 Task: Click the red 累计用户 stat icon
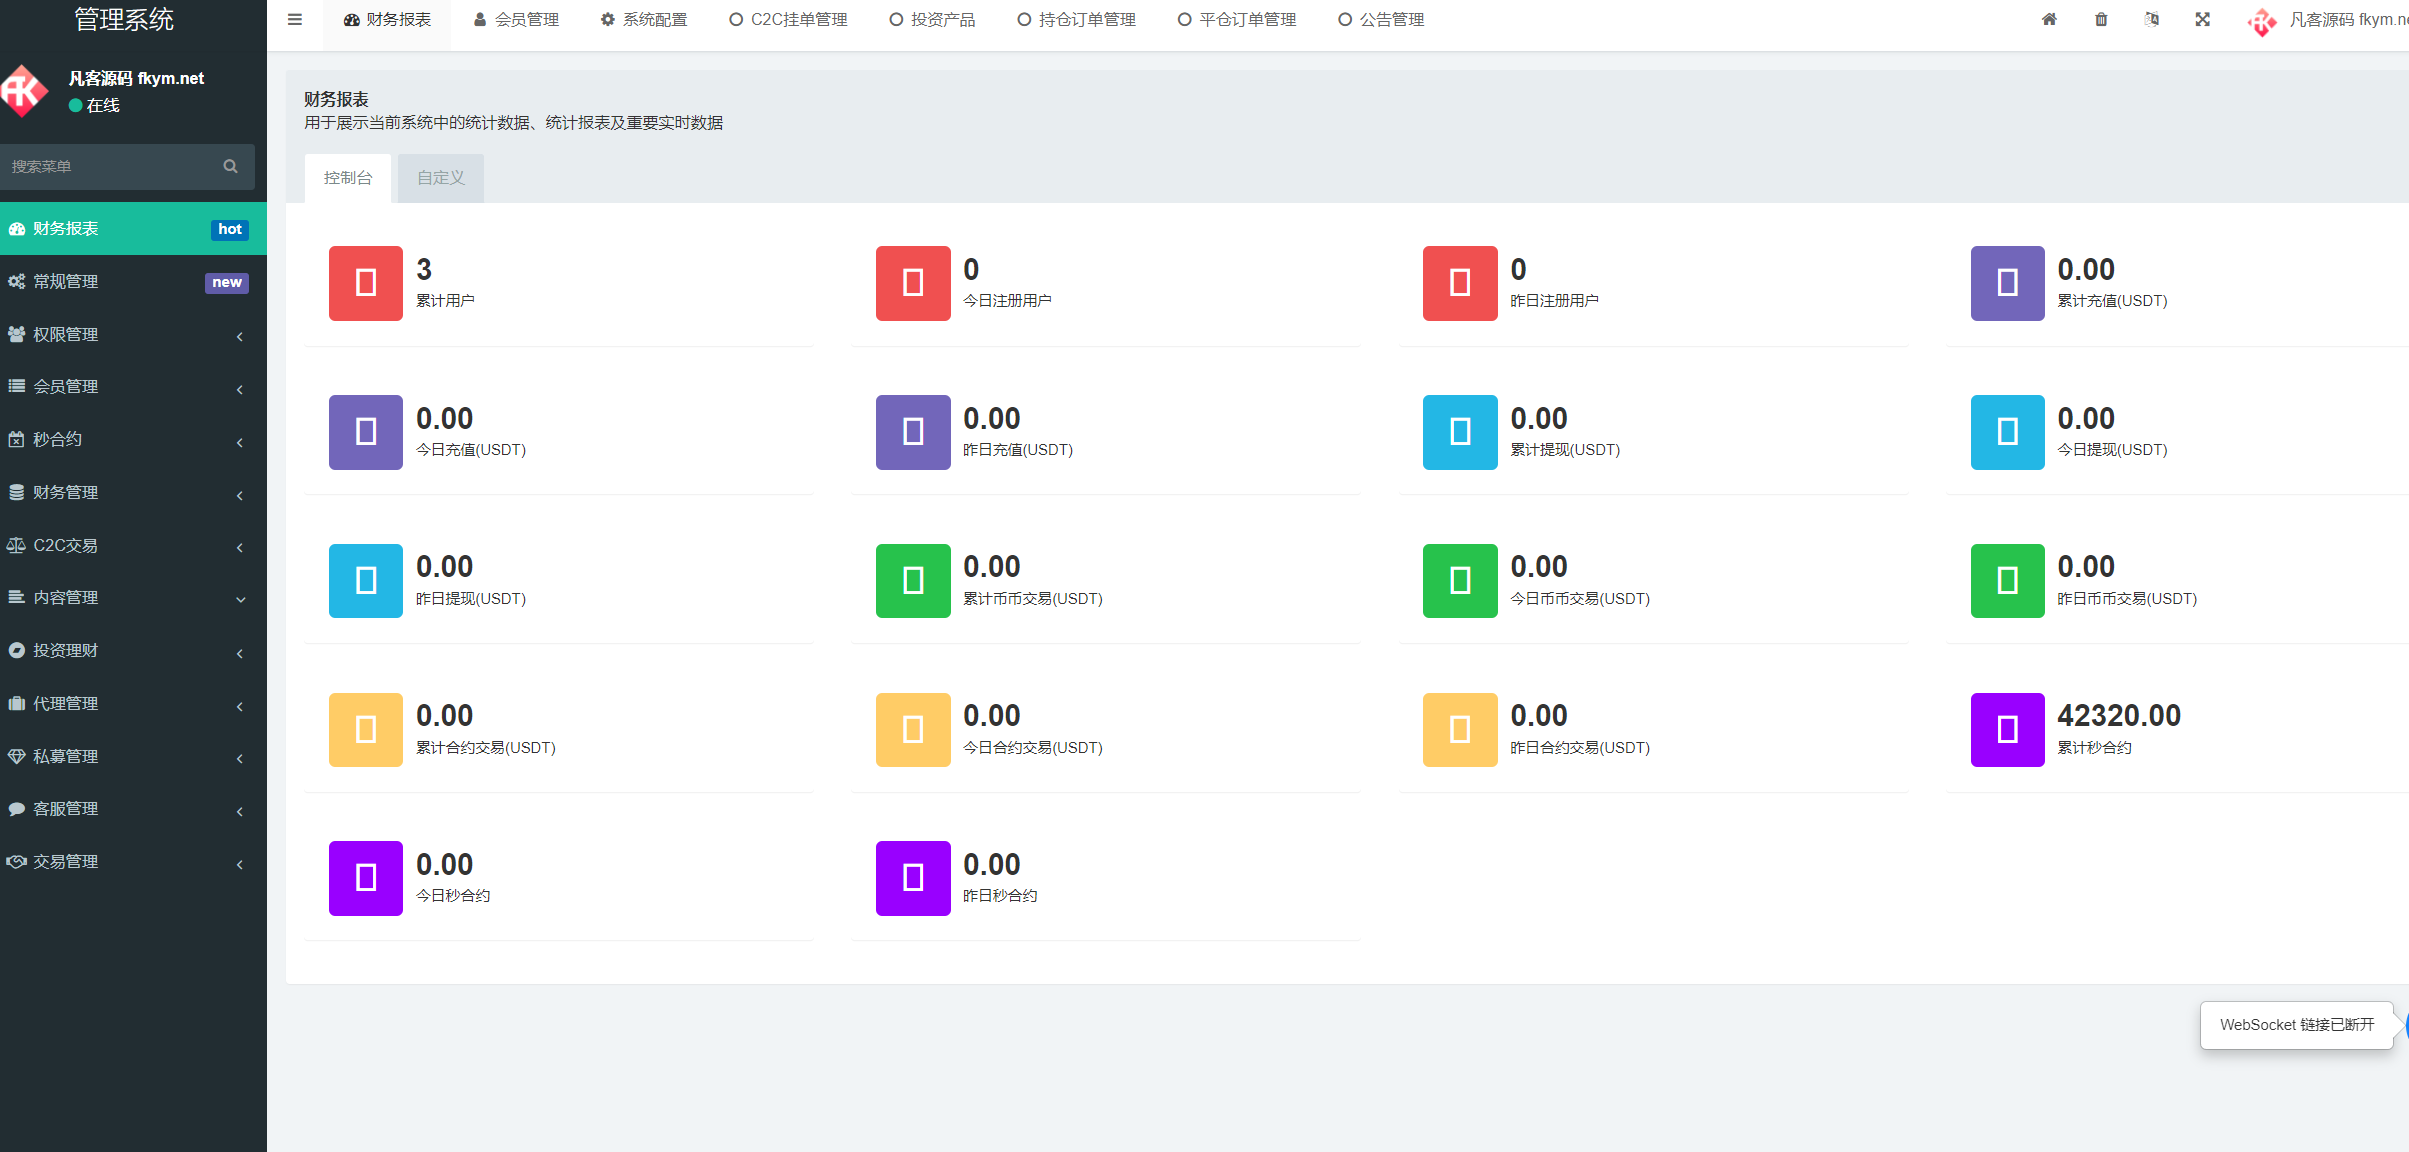pos(365,283)
